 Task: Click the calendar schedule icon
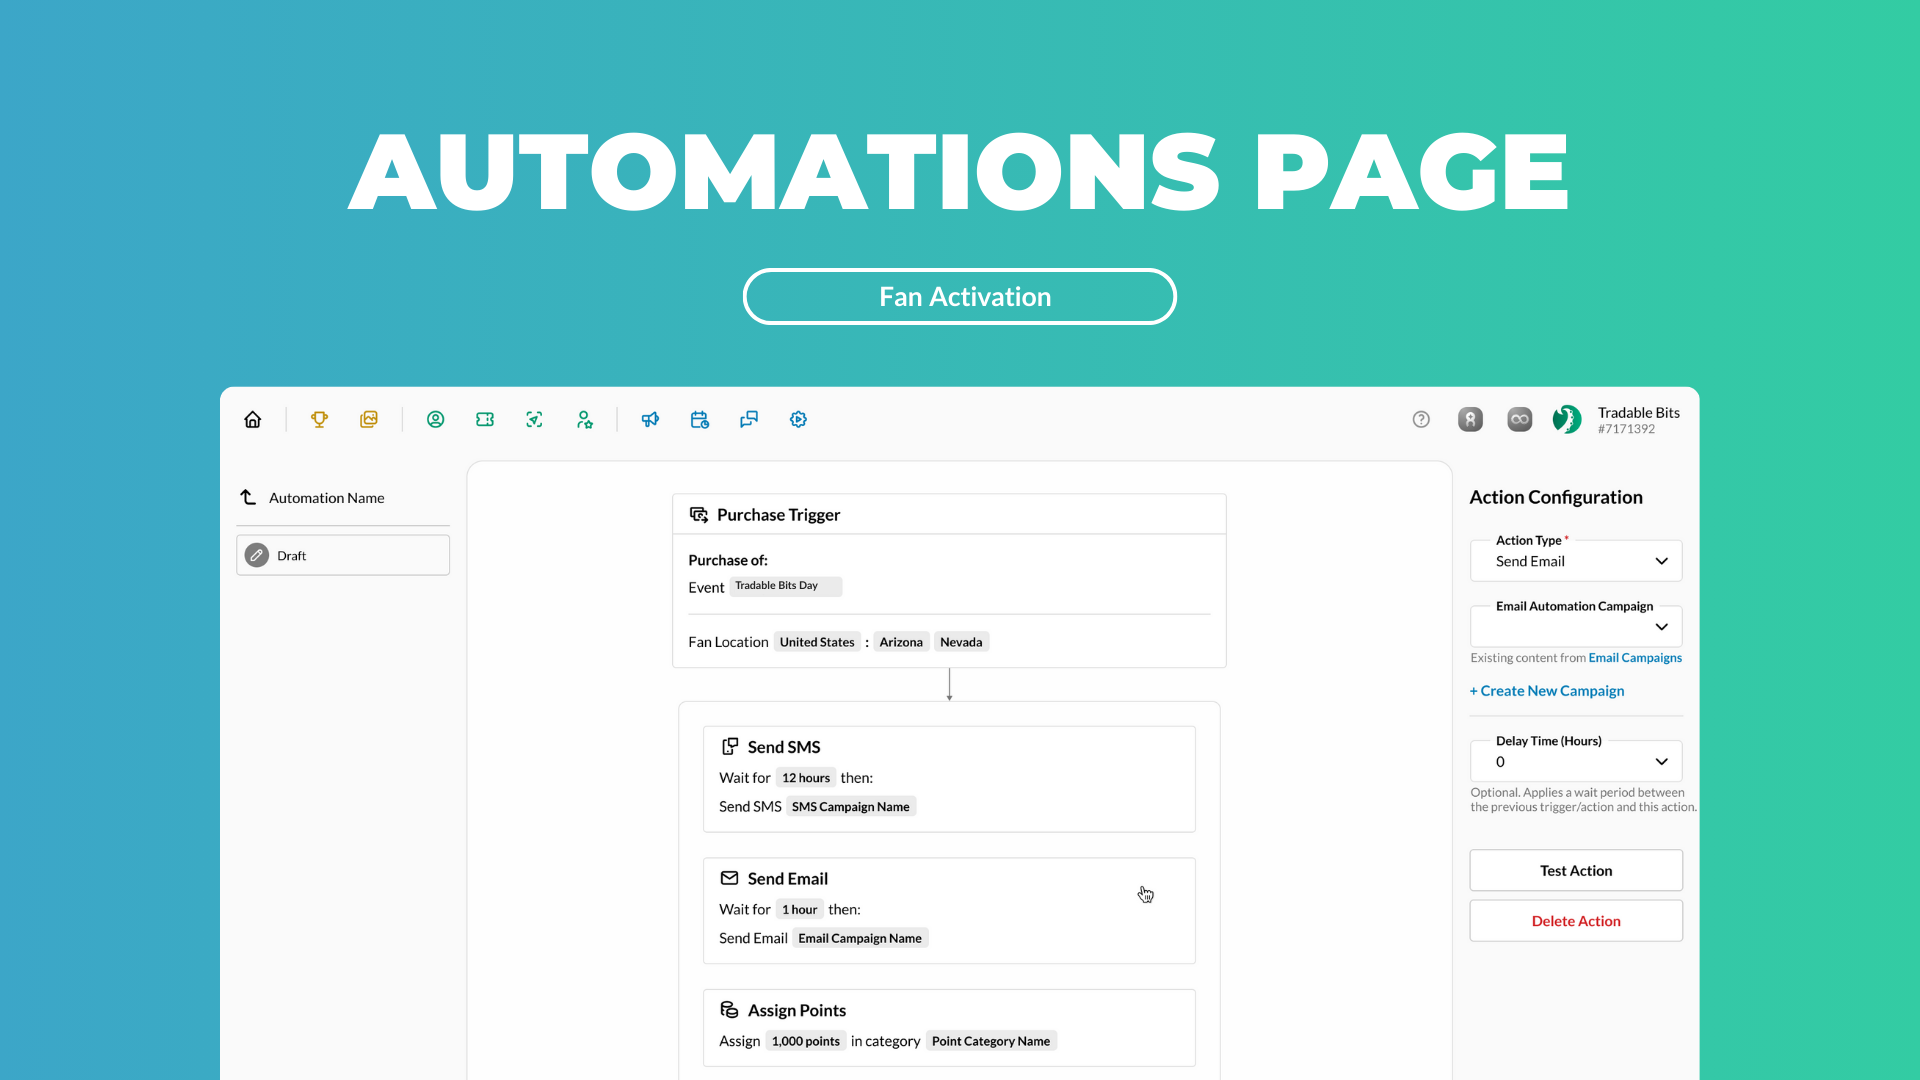(x=699, y=420)
